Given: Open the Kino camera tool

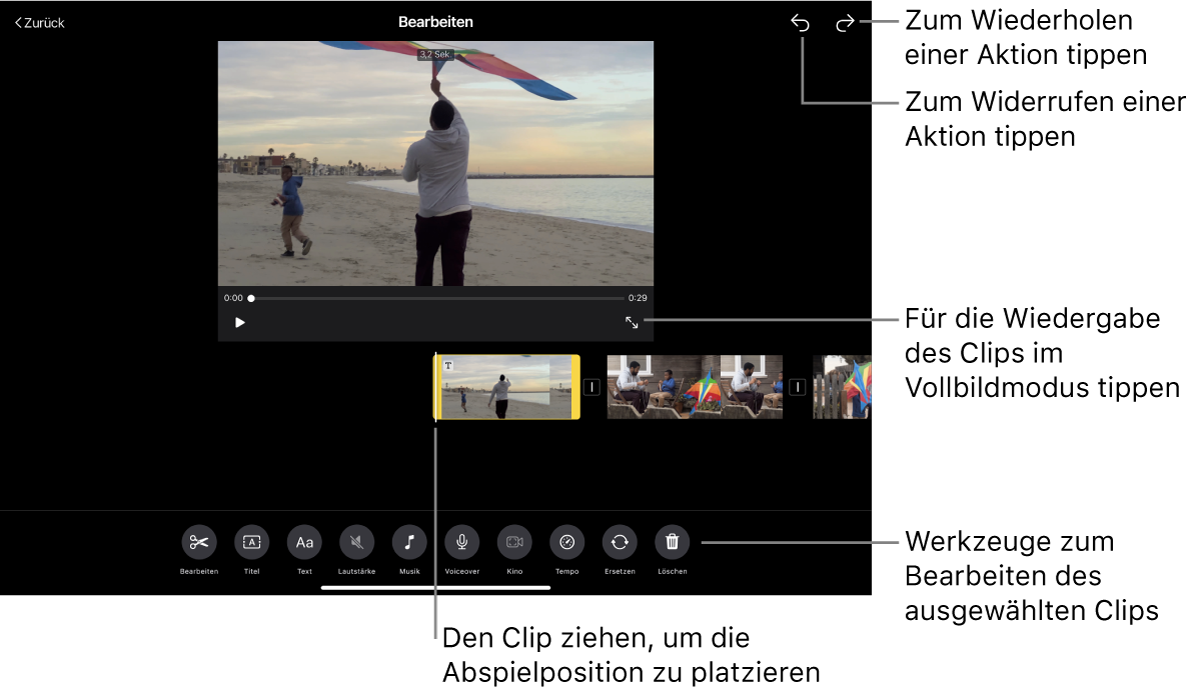Looking at the screenshot, I should (x=515, y=542).
